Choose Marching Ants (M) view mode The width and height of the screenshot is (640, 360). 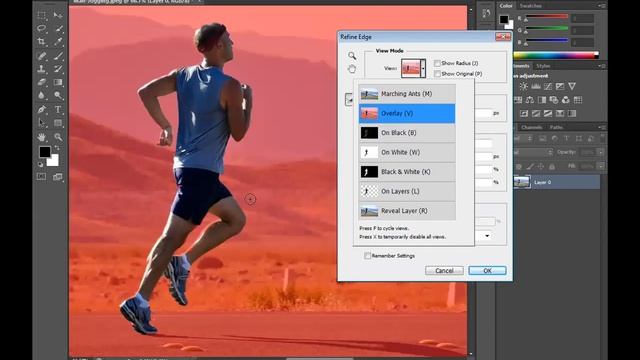pos(407,94)
